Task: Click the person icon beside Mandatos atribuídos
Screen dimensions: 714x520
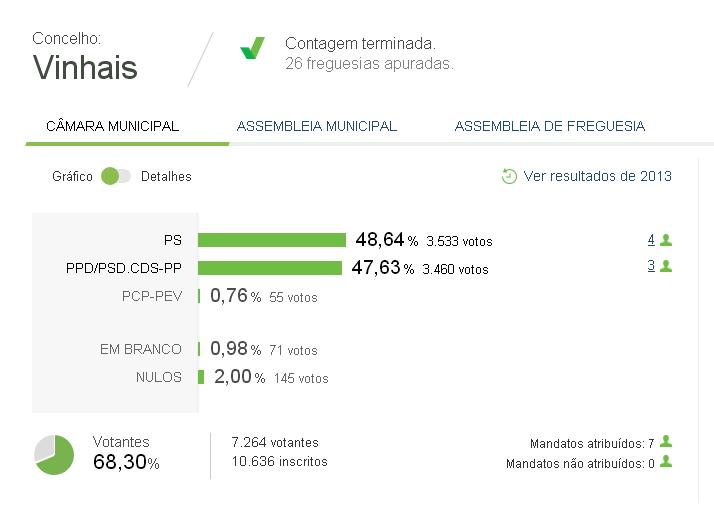Action: click(x=666, y=441)
